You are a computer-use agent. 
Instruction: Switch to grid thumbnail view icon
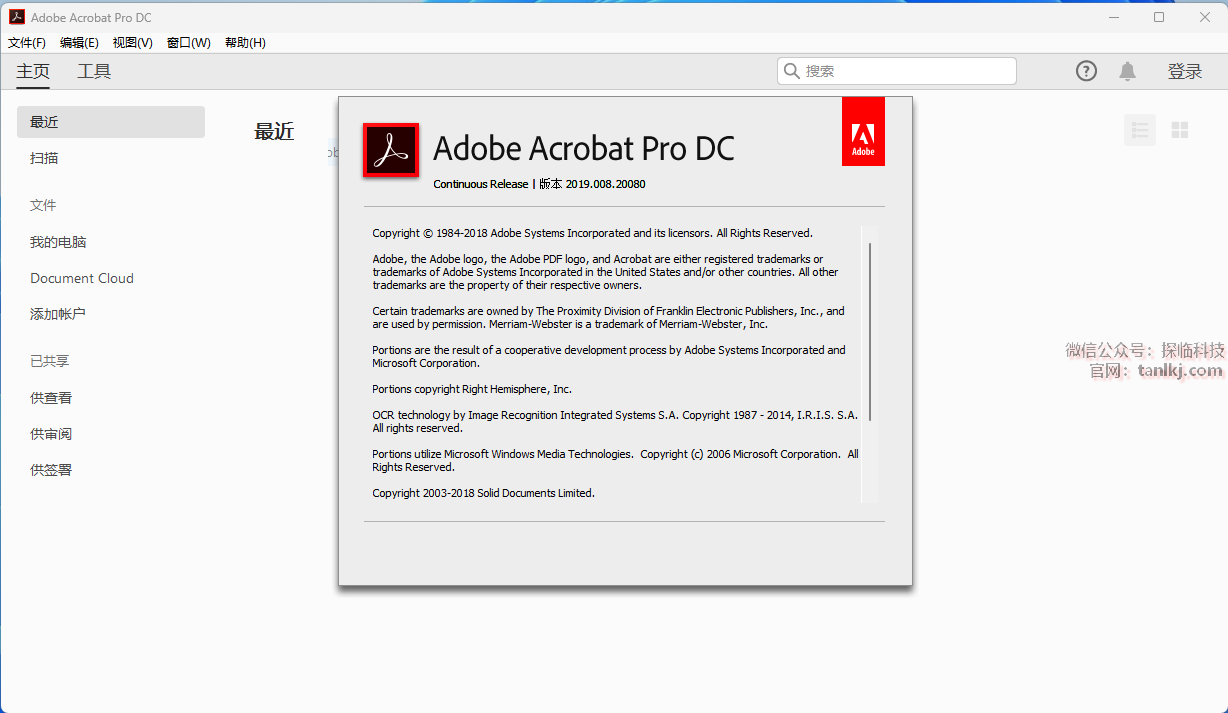coord(1180,130)
